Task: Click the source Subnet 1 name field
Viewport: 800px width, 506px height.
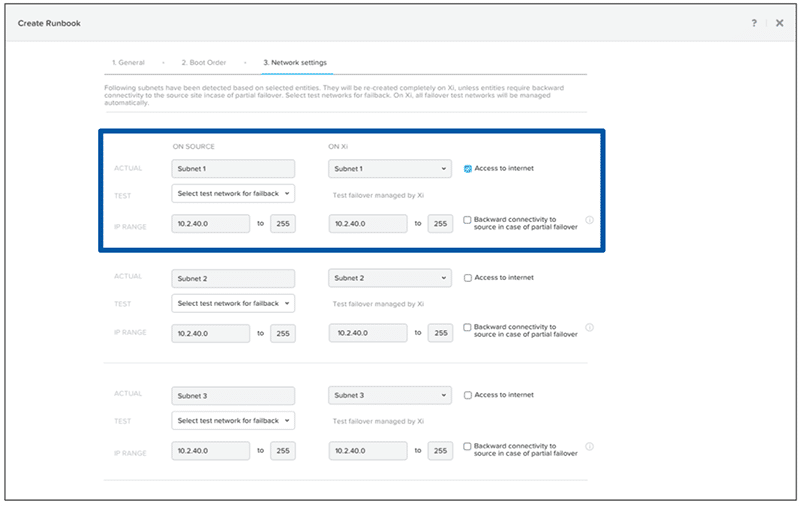Action: [x=233, y=169]
